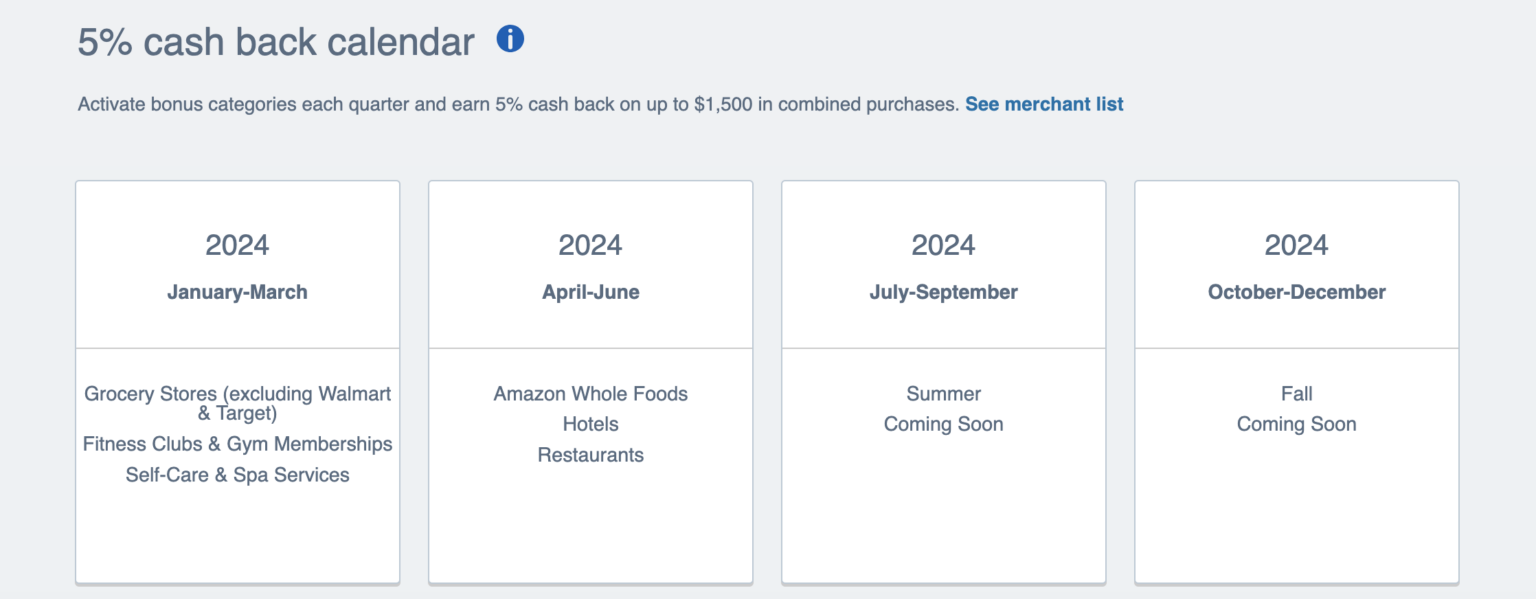Open the See merchant list link
The height and width of the screenshot is (599, 1536).
[x=1044, y=104]
